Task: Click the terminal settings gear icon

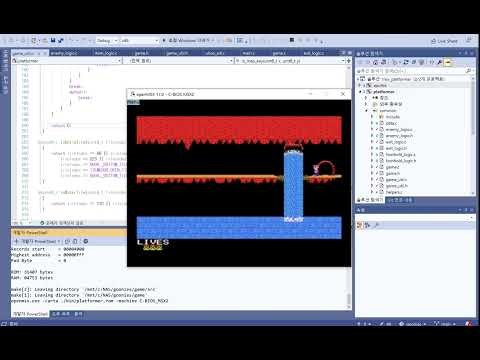Action: [x=86, y=241]
